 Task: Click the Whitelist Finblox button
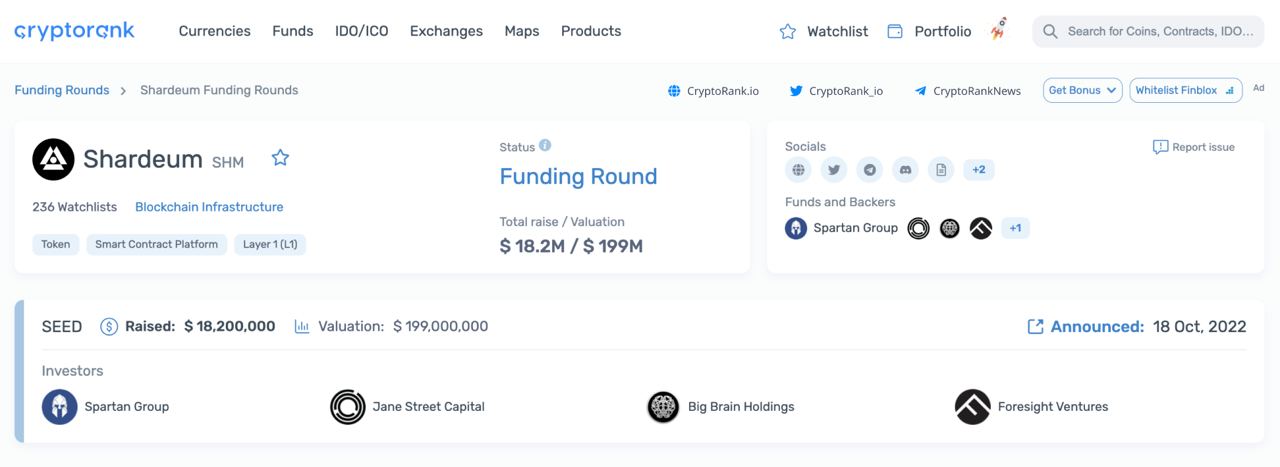point(1185,90)
